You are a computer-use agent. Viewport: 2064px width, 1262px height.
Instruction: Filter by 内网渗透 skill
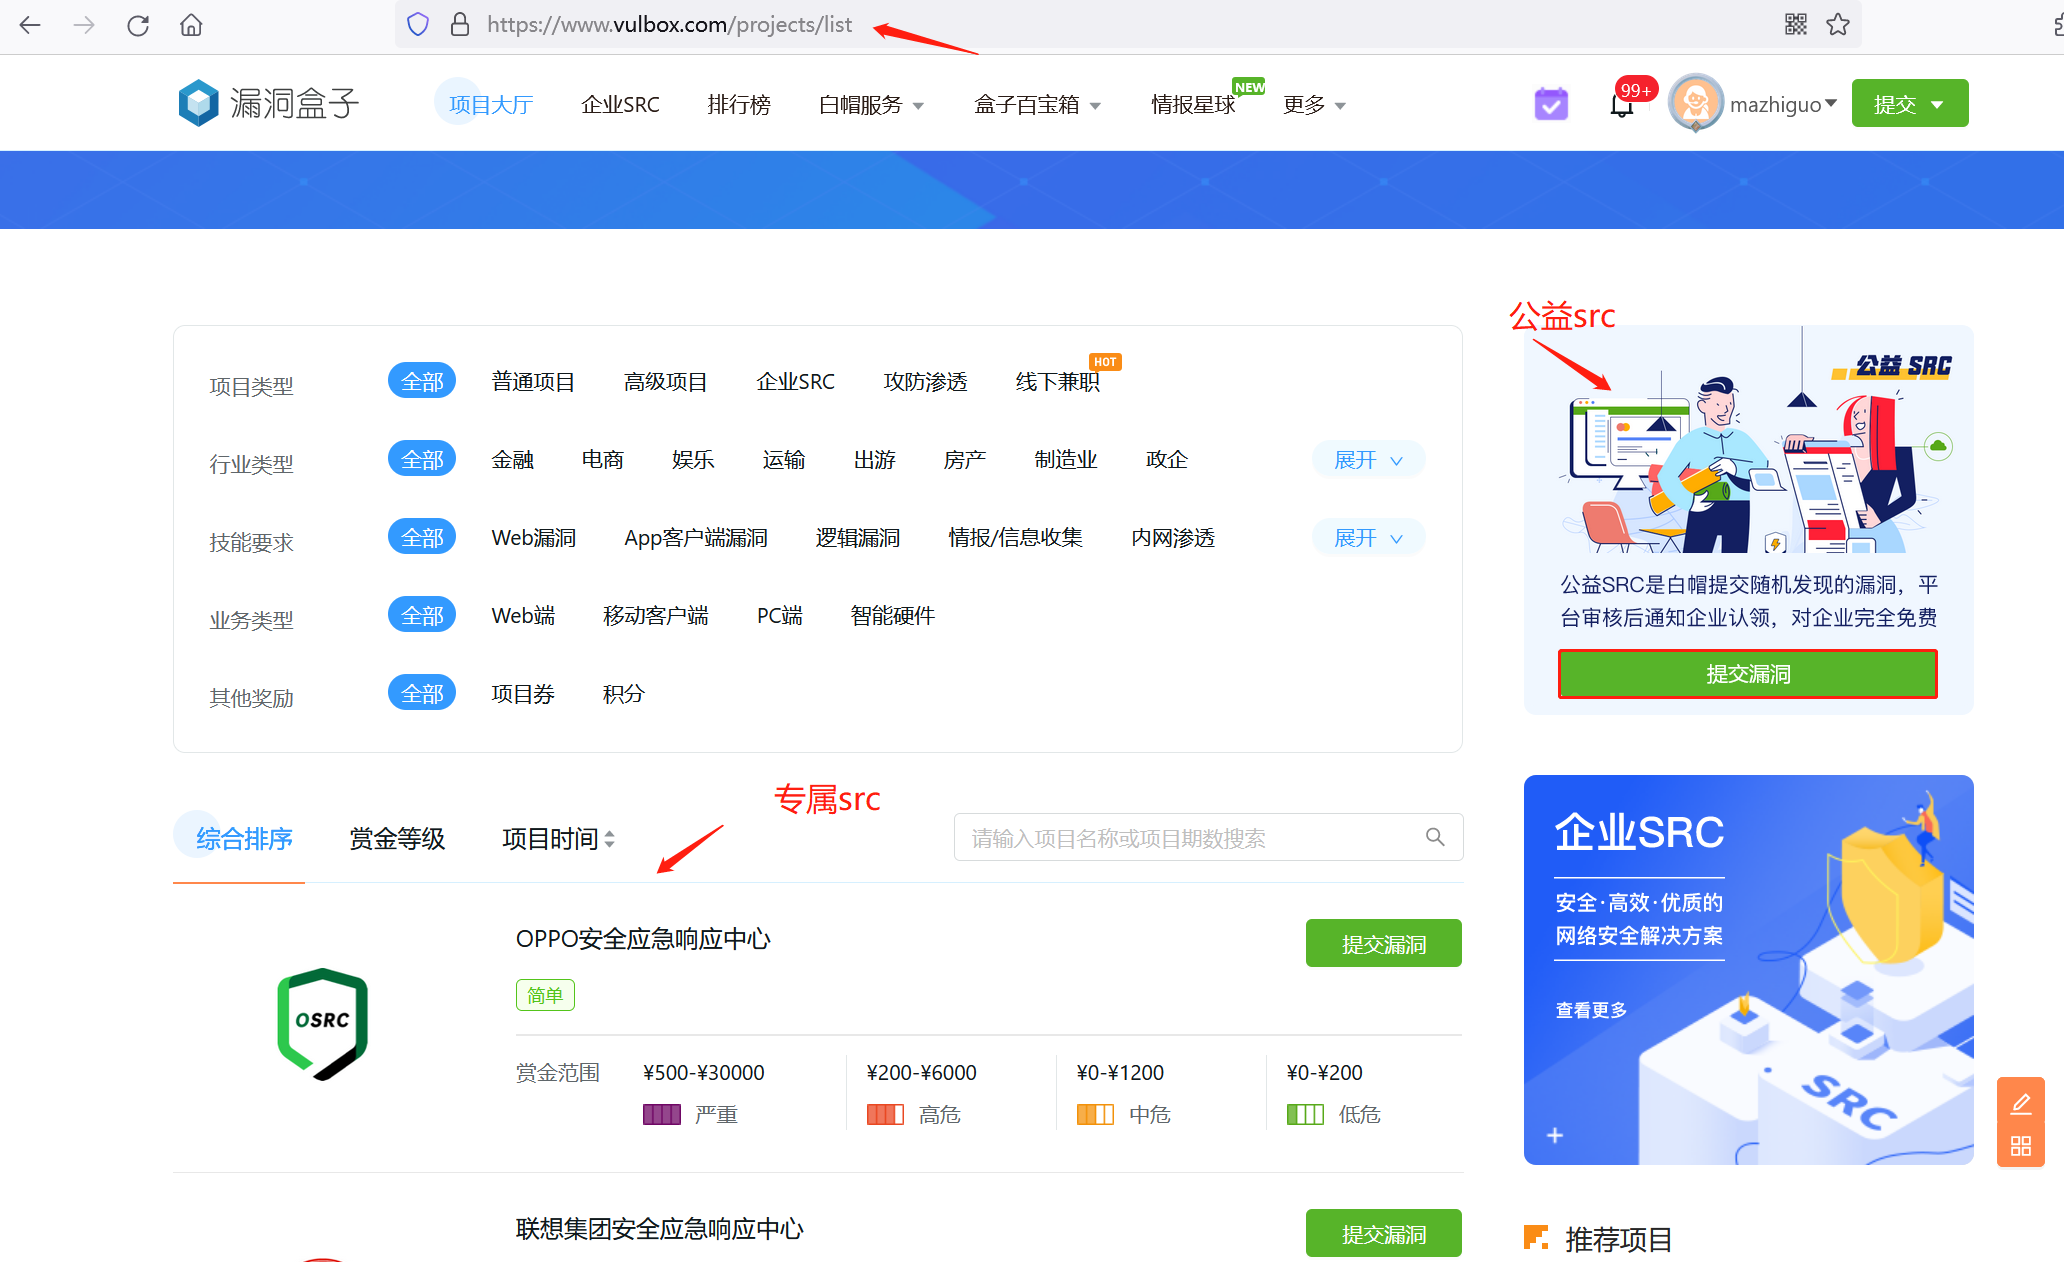(x=1173, y=537)
